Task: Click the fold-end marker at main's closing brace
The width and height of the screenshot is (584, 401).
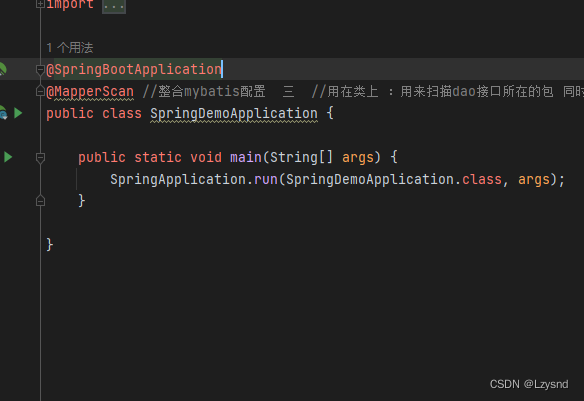Action: pos(40,201)
